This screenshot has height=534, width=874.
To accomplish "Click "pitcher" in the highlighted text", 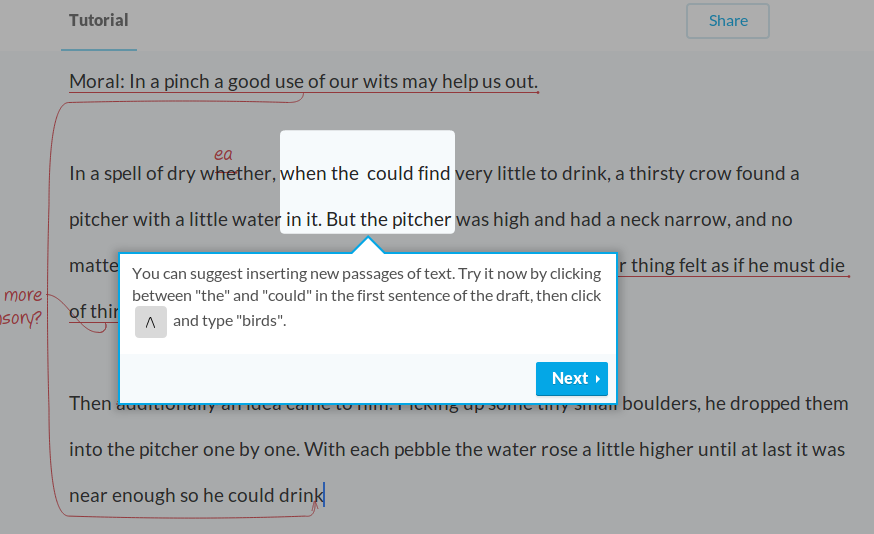I will click(x=421, y=220).
